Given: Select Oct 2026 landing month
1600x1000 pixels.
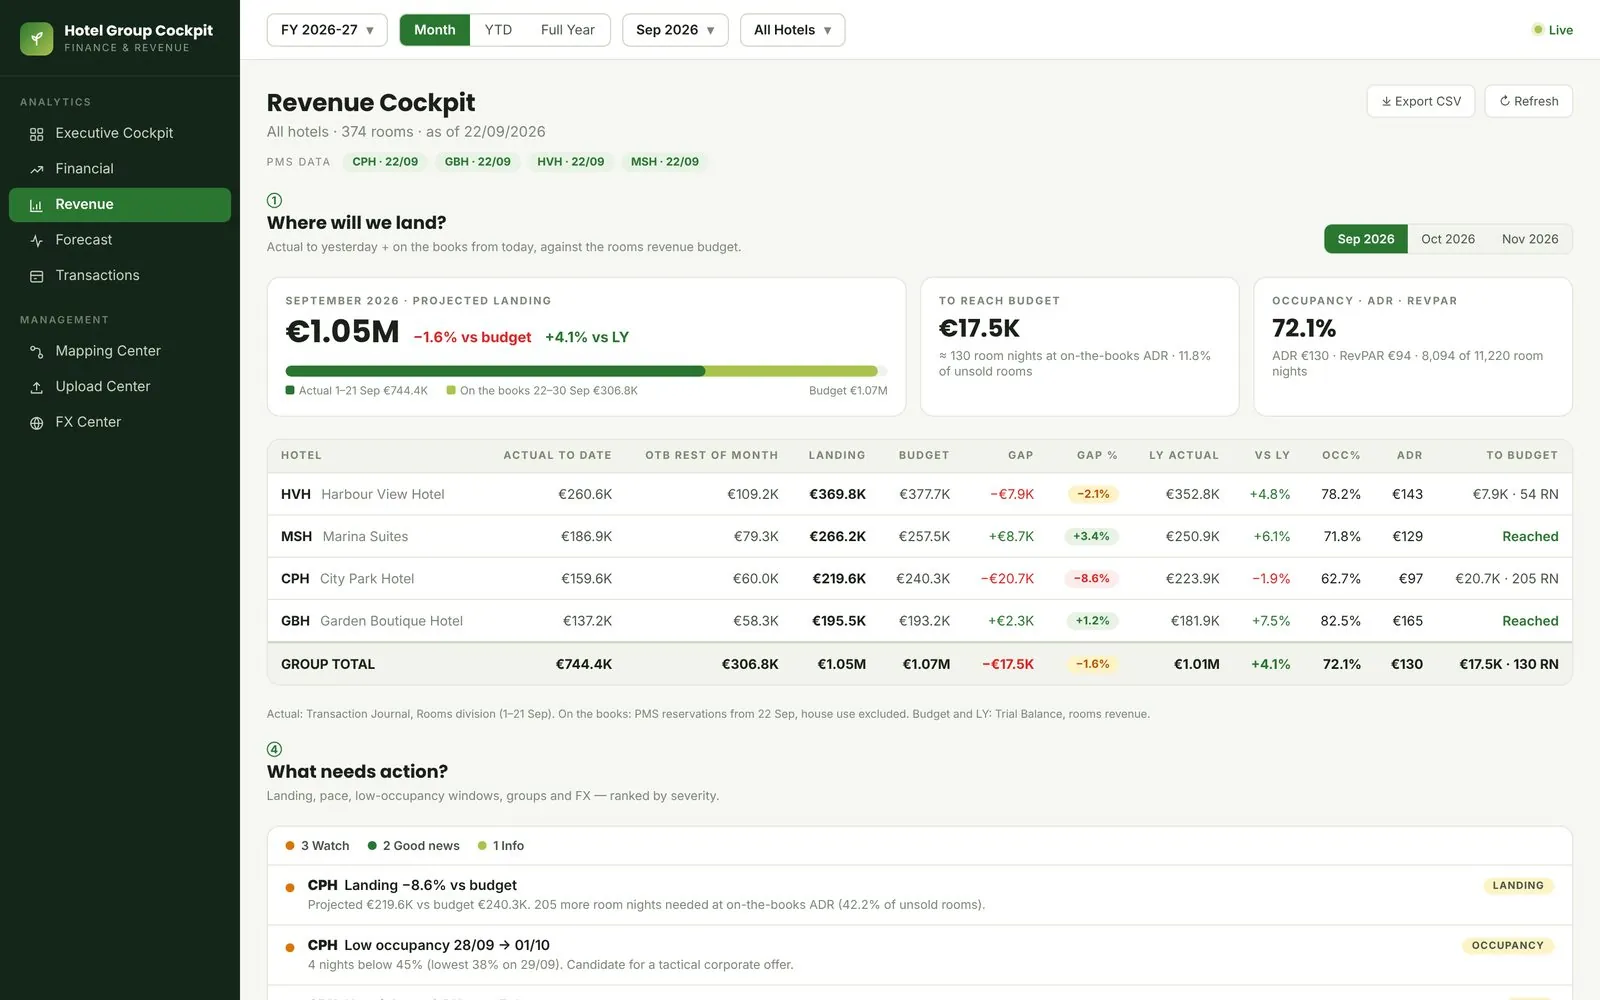Looking at the screenshot, I should tap(1448, 239).
